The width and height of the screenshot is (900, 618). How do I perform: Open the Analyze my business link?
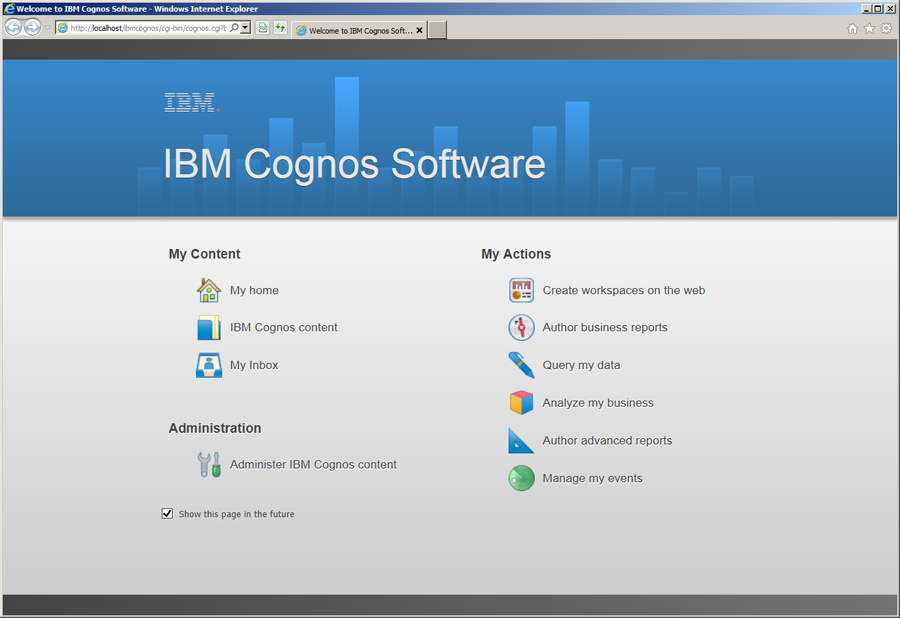598,403
